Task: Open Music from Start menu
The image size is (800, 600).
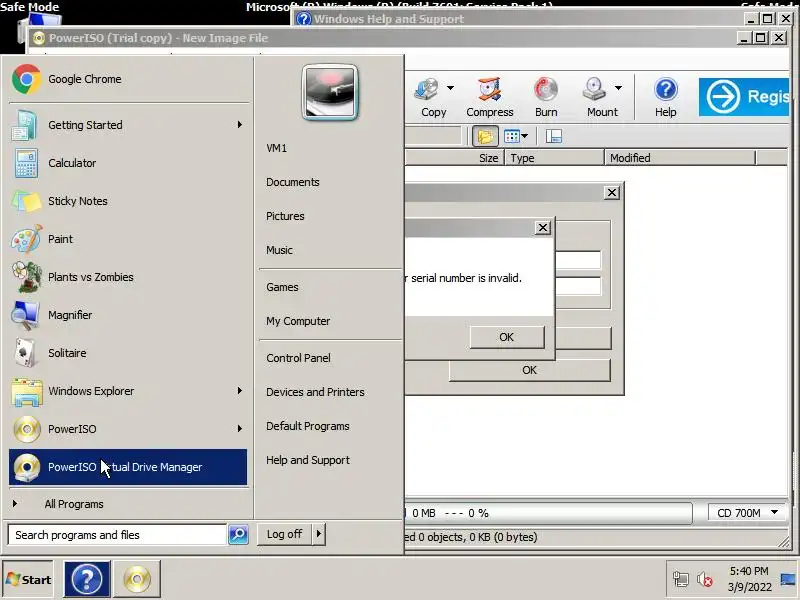Action: click(x=280, y=250)
